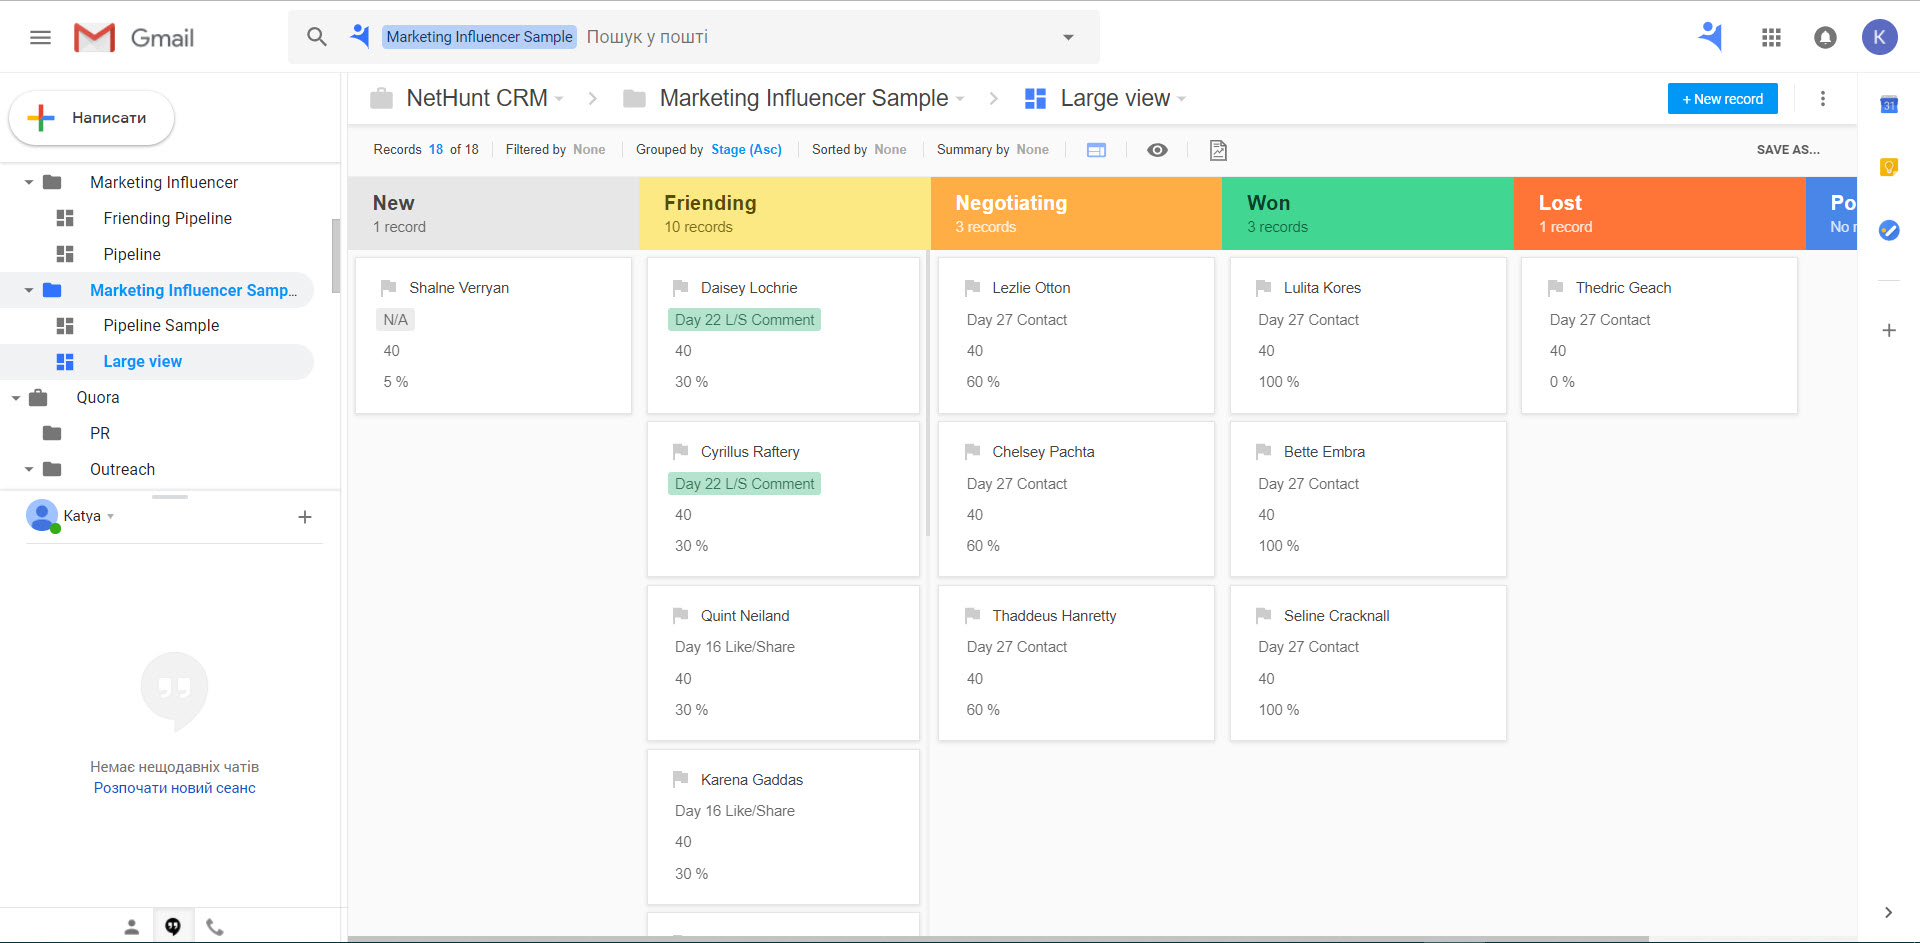Click flag icon on Thedric Geach card
The image size is (1920, 943).
pyautogui.click(x=1555, y=288)
